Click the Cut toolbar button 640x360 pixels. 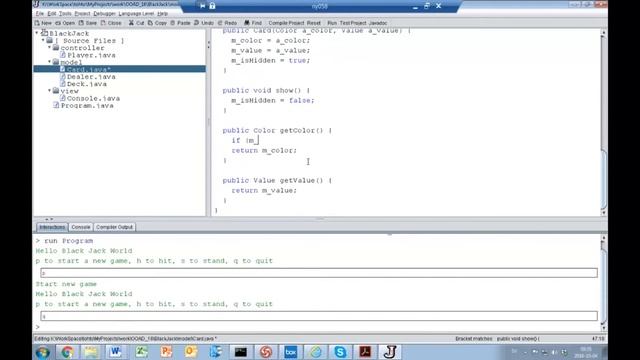tap(136, 23)
